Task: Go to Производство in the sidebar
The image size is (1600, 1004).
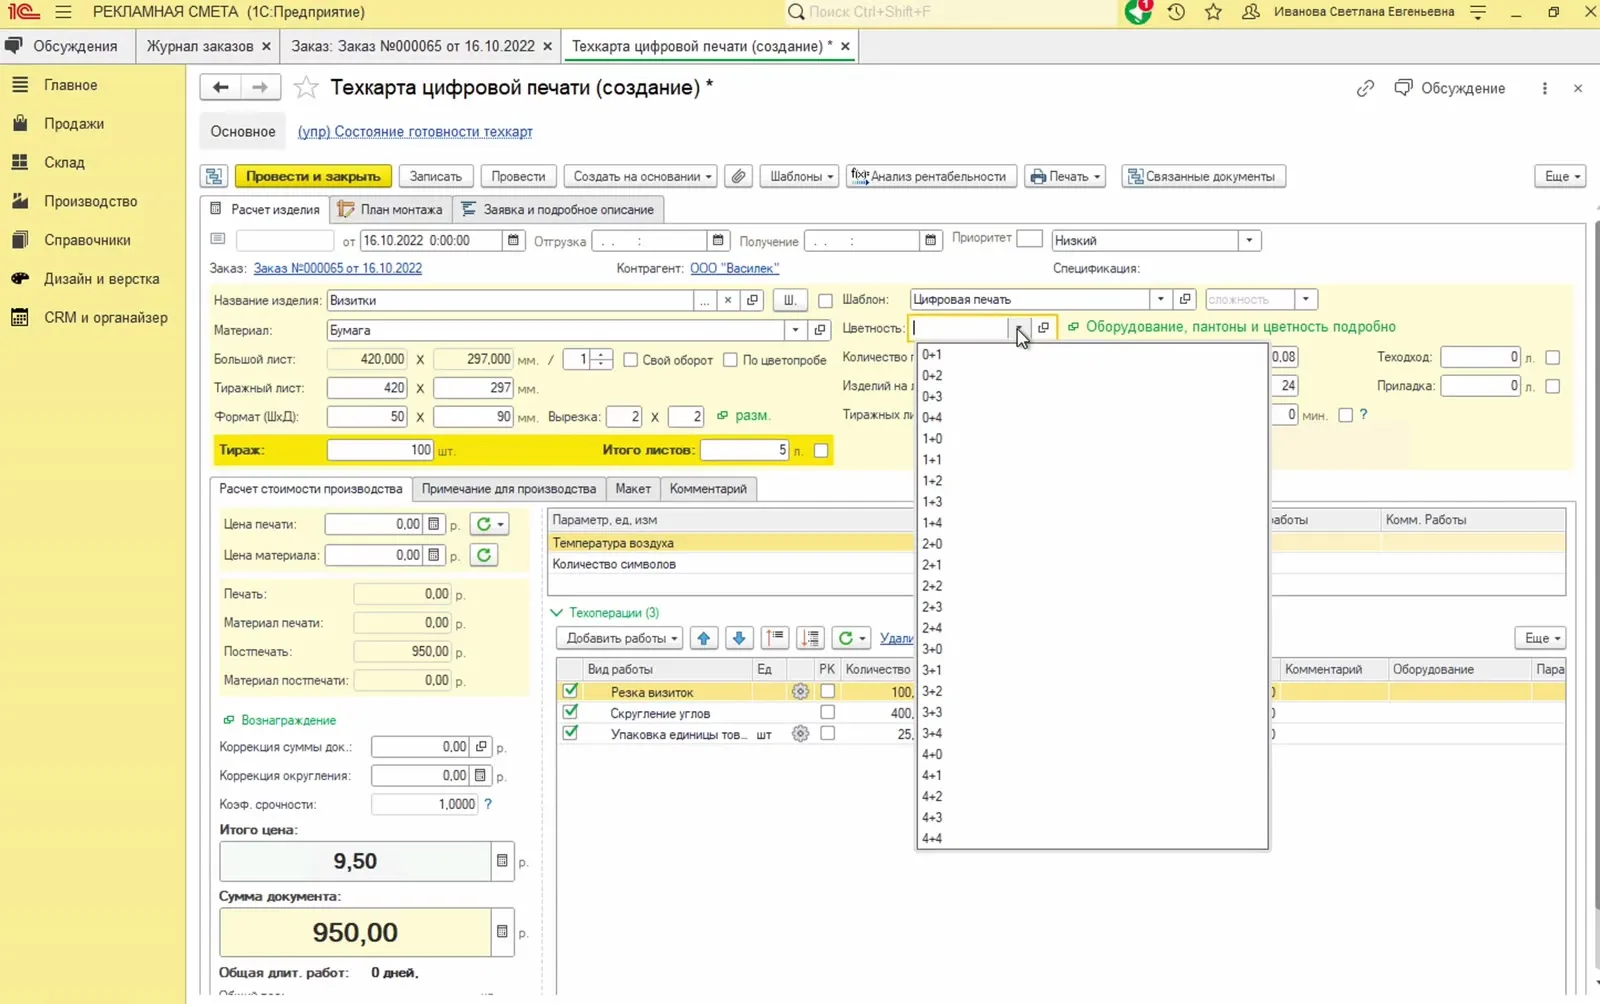Action: click(x=90, y=201)
